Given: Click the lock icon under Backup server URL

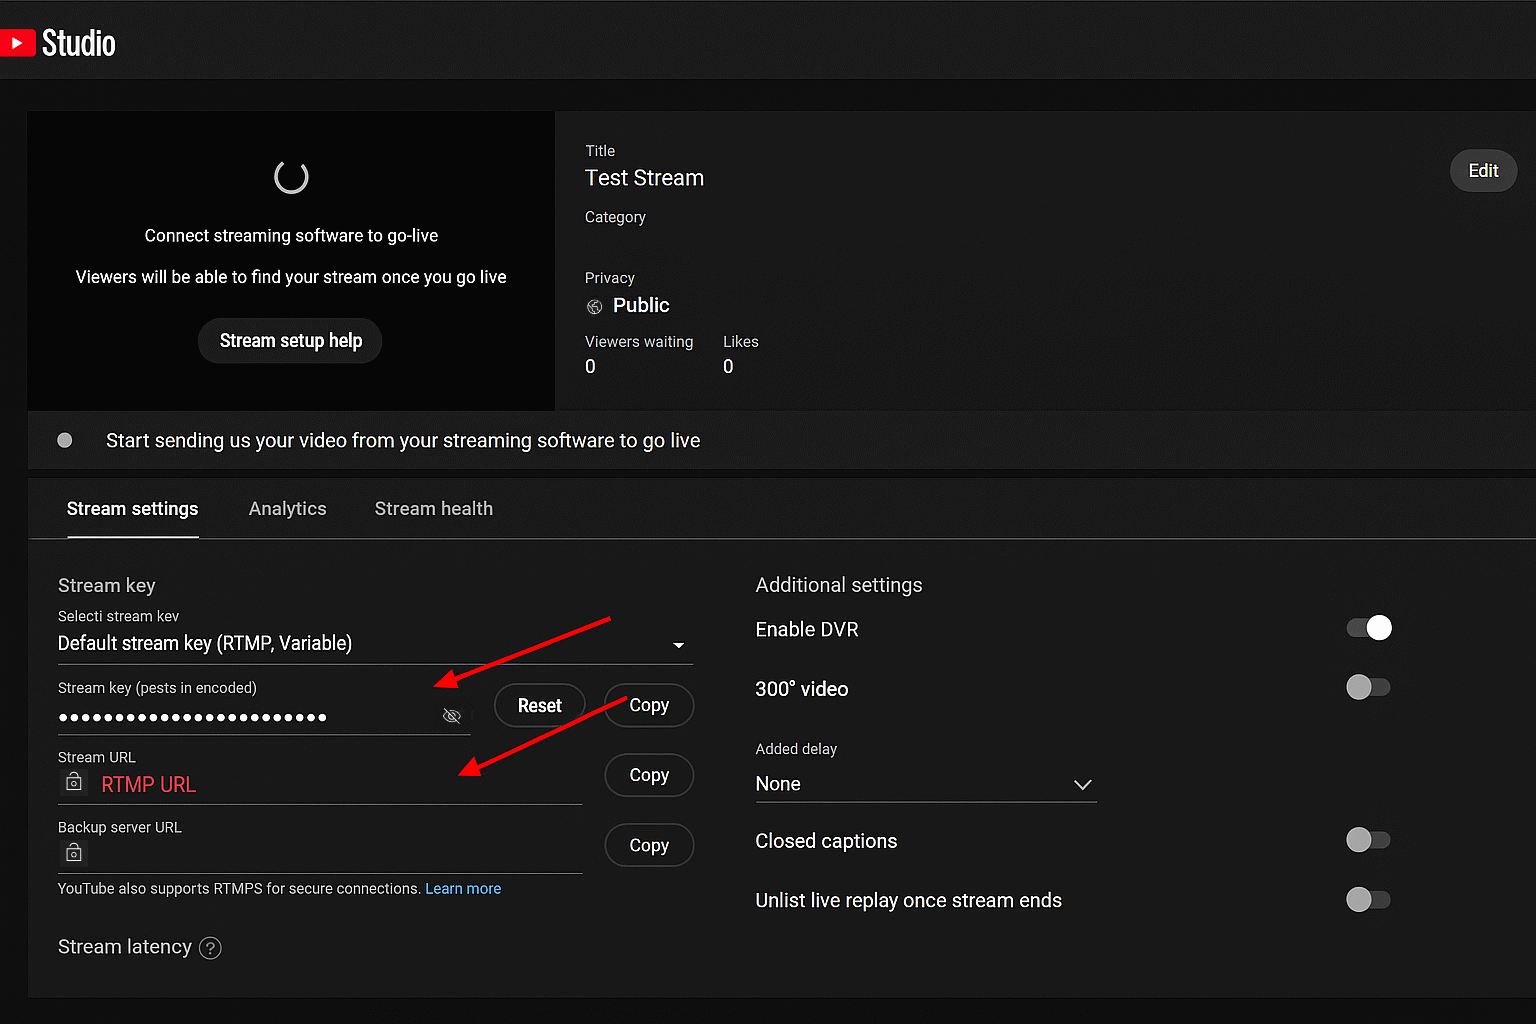Looking at the screenshot, I should [74, 852].
